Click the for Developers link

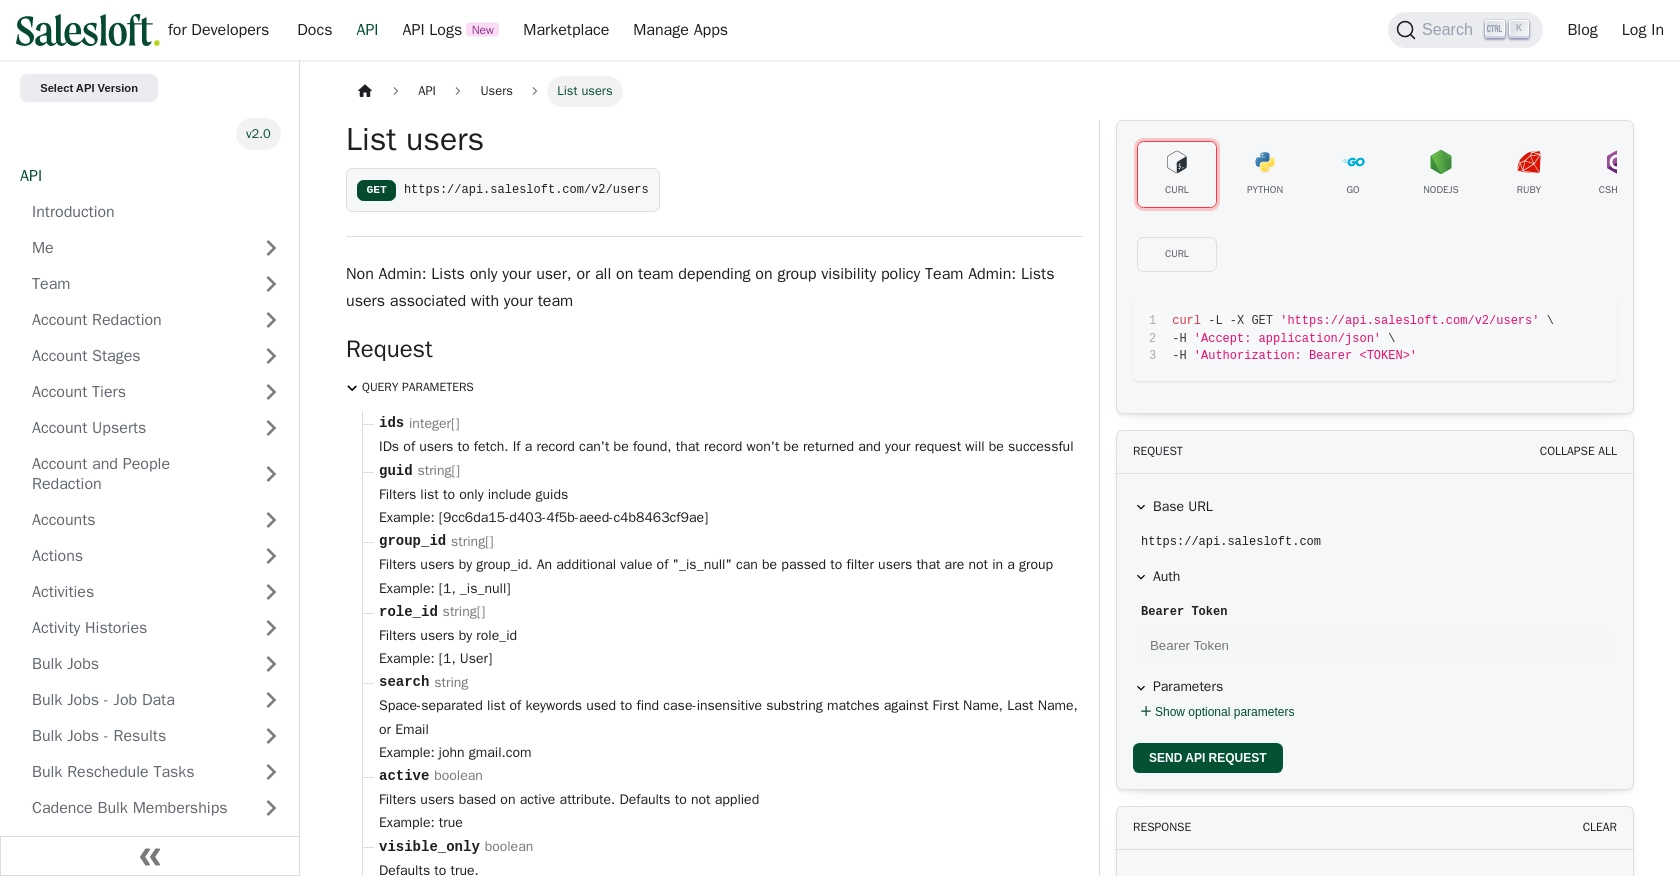[x=218, y=30]
